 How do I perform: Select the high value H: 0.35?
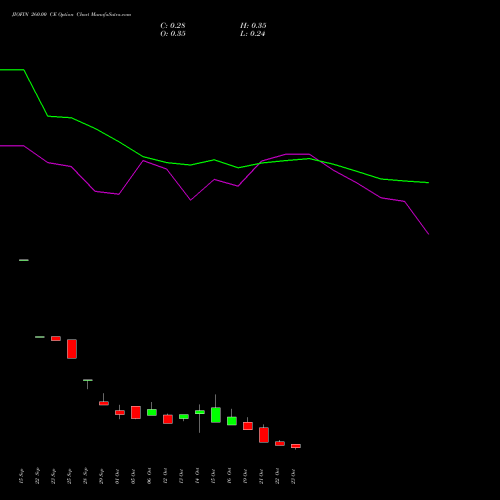[253, 26]
